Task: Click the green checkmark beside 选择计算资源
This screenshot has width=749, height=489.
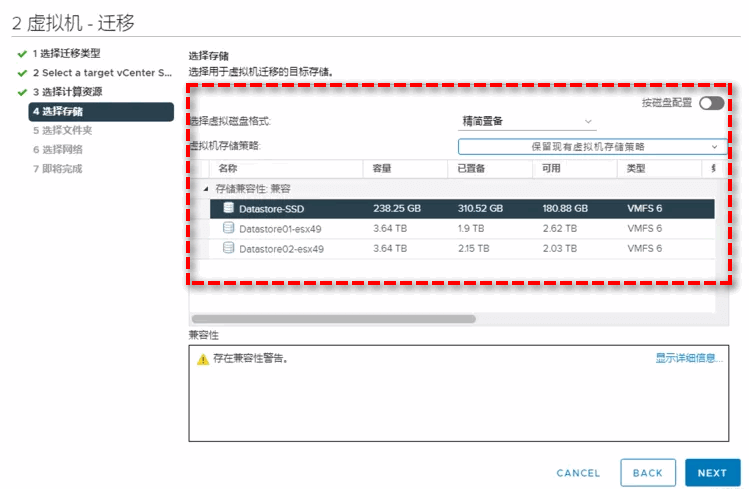Action: click(22, 92)
